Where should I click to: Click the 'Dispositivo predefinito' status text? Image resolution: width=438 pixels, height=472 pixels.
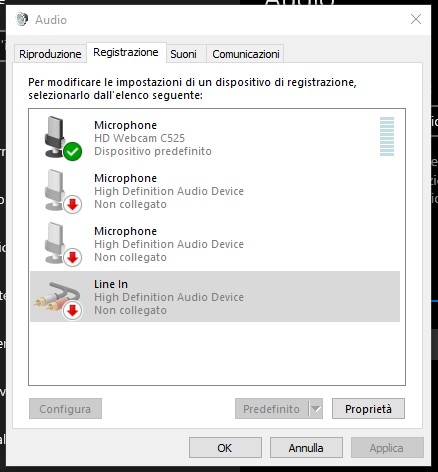point(153,151)
